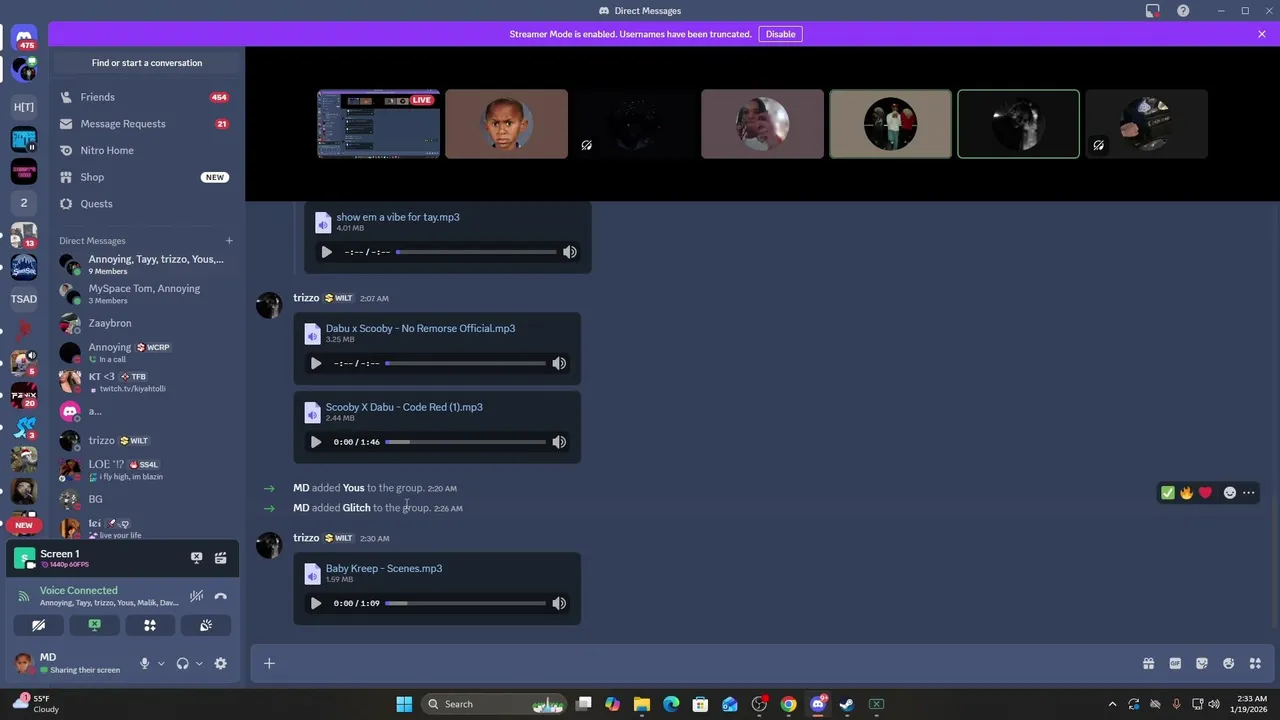Screen dimensions: 1280x720
Task: Seek in Baby Kreep - Scenes.mp3 progress bar
Action: point(466,603)
